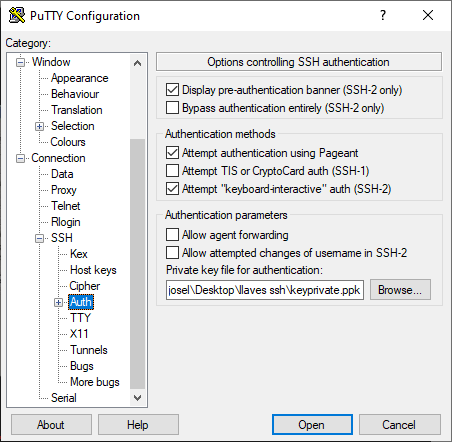Click Browse to choose key file
The height and width of the screenshot is (442, 452).
tap(400, 290)
